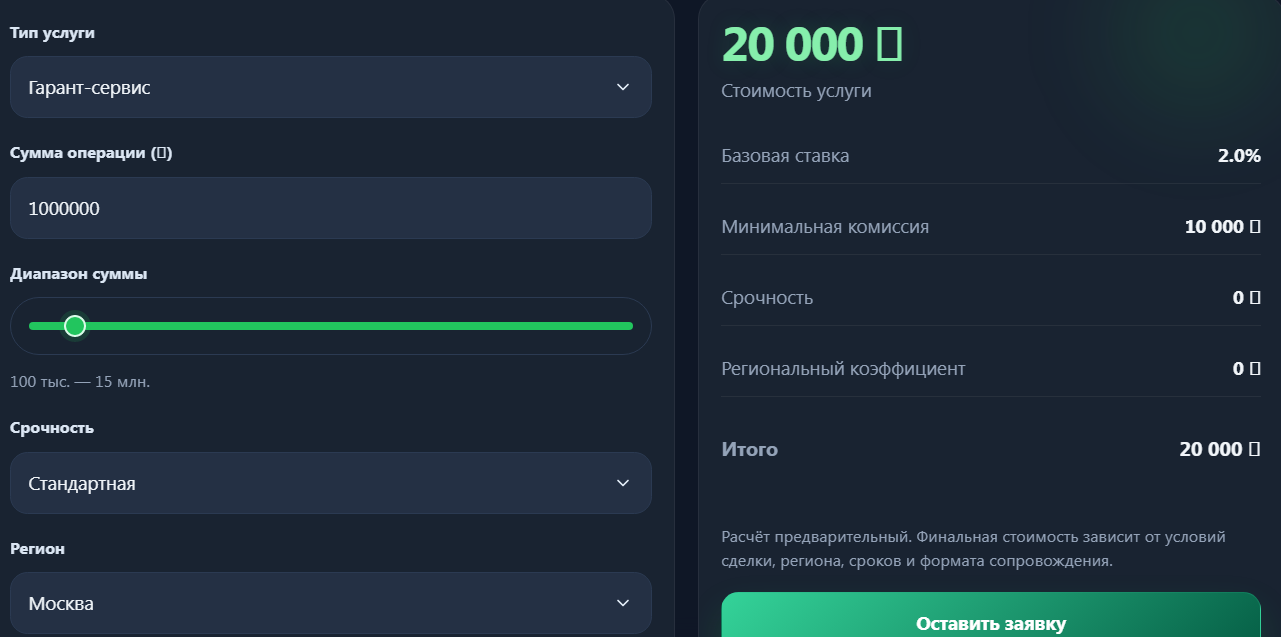Click the "Итого" total row

pos(990,449)
